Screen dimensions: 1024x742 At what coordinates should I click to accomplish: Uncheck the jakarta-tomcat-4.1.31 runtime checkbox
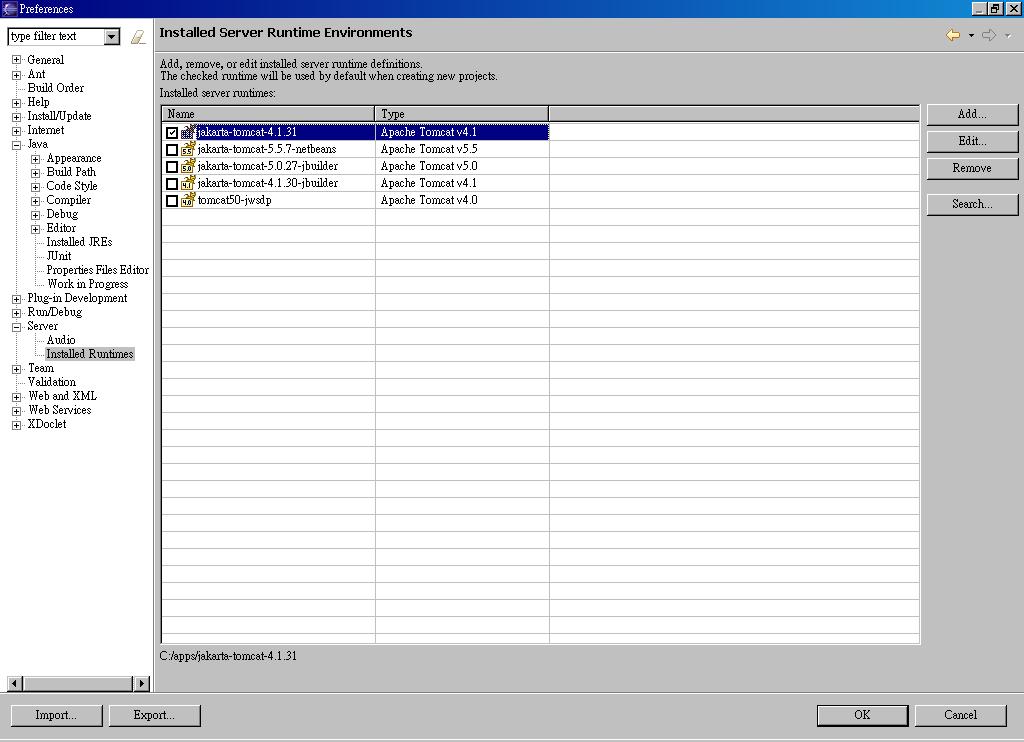[172, 133]
